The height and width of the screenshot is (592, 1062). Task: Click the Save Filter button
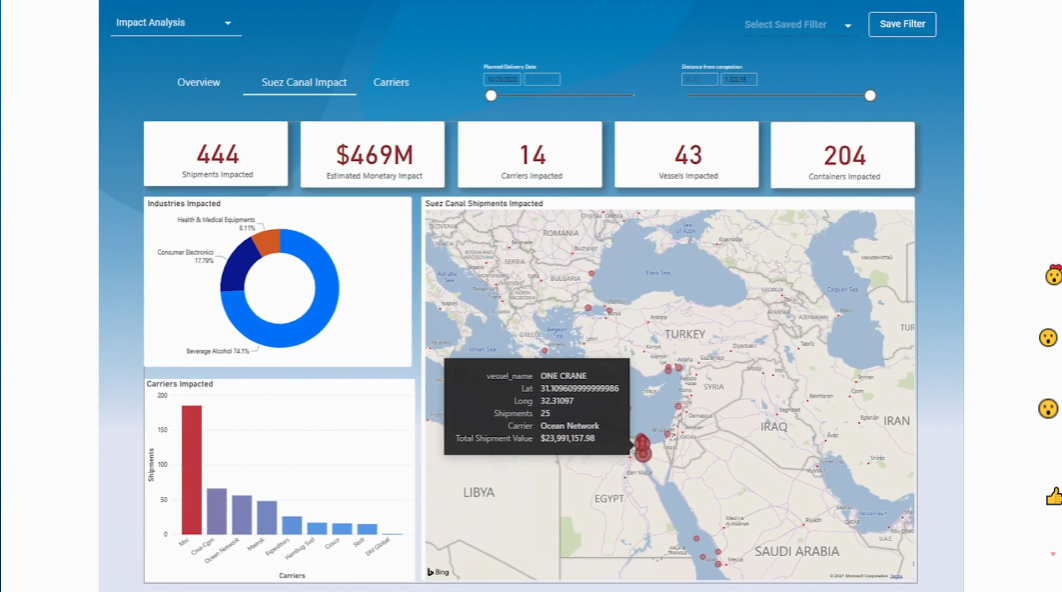tap(902, 24)
